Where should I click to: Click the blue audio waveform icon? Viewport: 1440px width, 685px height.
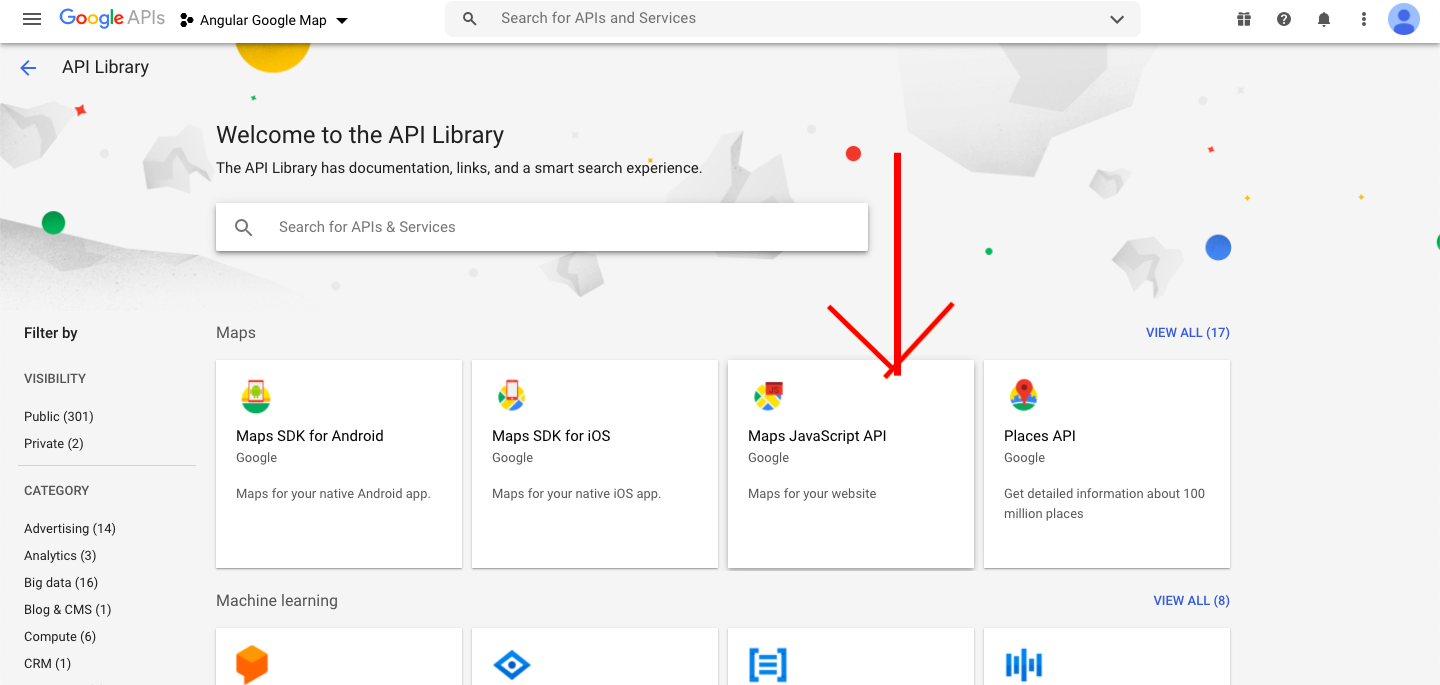tap(1024, 664)
